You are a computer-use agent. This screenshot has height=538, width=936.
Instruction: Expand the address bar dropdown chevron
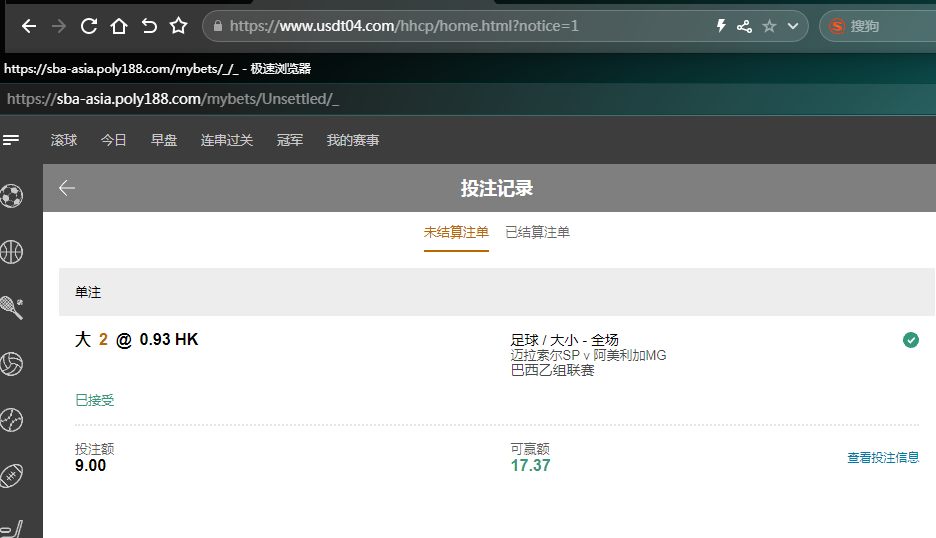pos(793,26)
